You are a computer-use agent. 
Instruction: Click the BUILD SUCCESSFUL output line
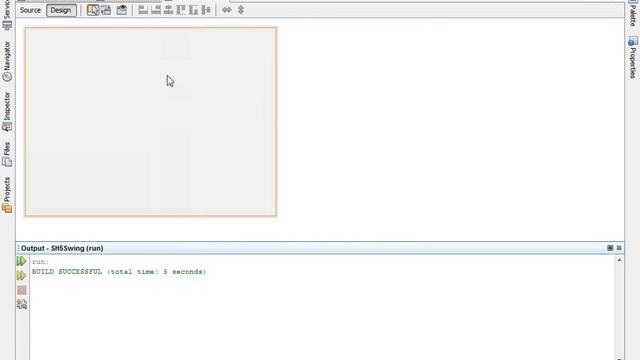(x=119, y=272)
